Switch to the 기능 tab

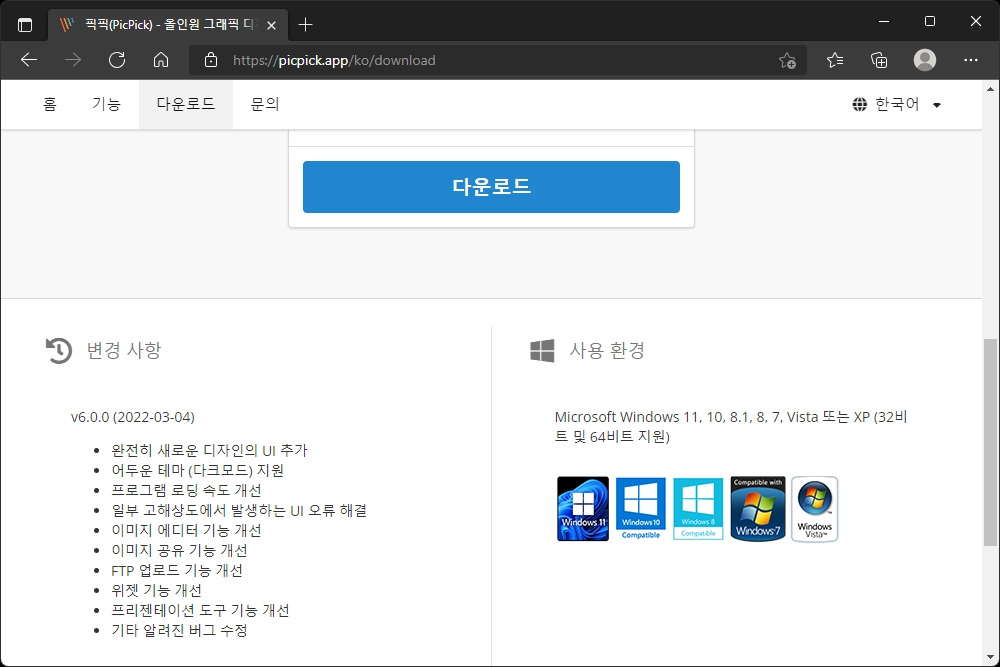[106, 103]
